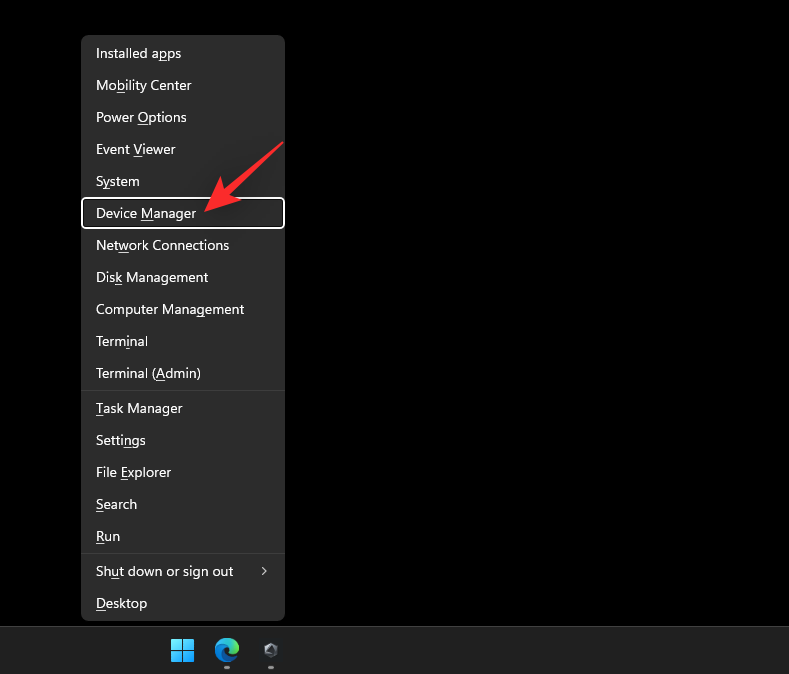Open Device Manager
This screenshot has height=674, width=789.
point(146,213)
